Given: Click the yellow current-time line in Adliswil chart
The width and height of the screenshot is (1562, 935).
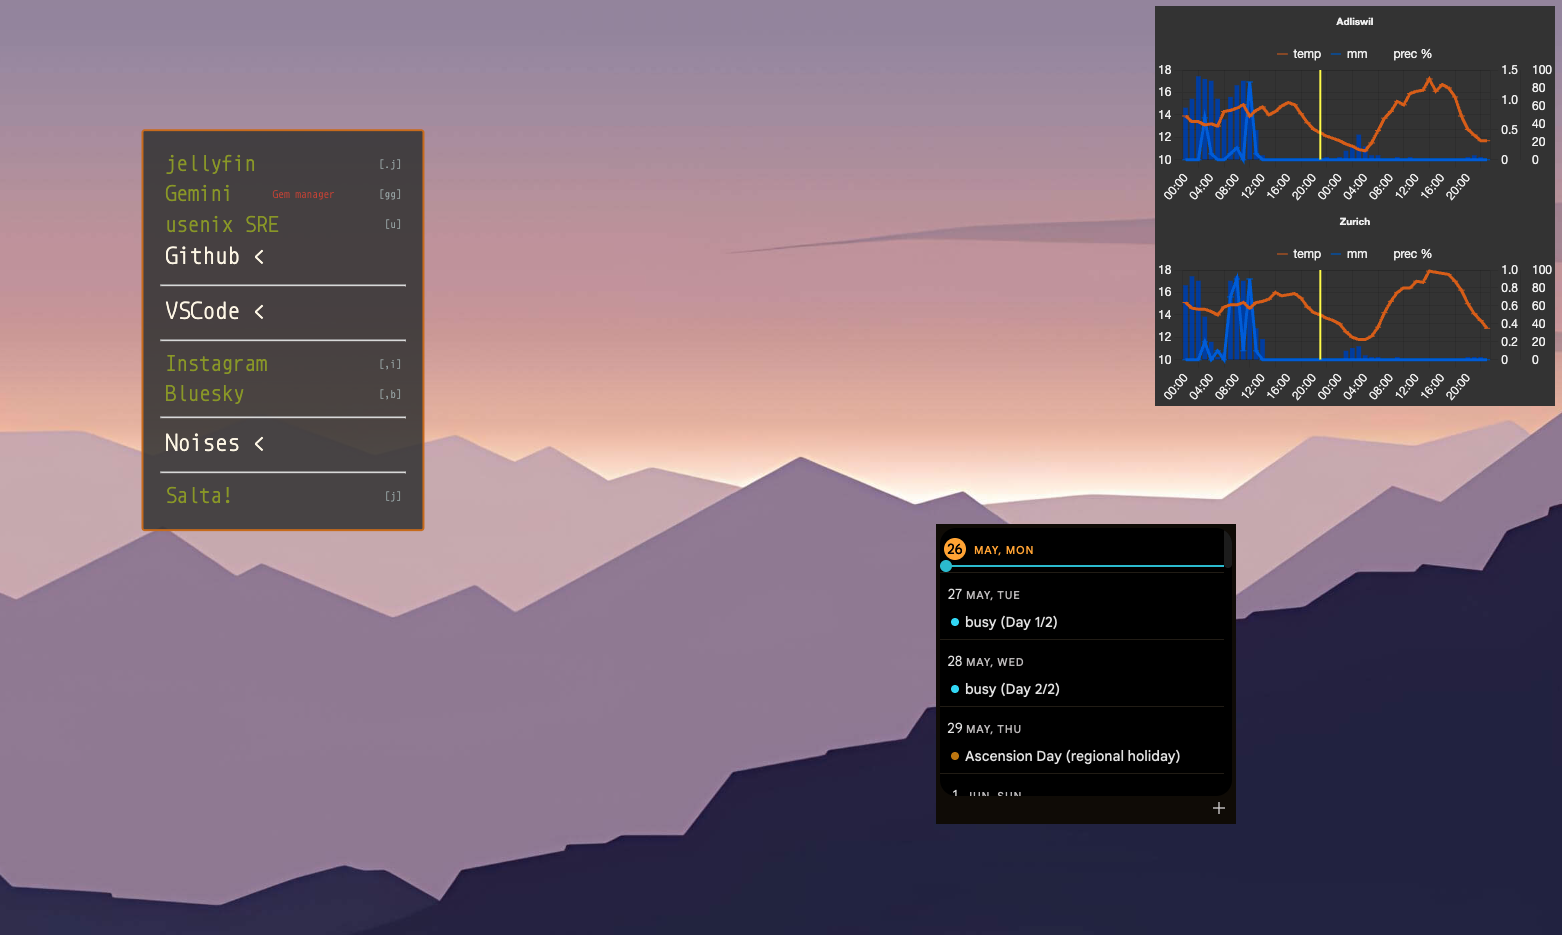Looking at the screenshot, I should pyautogui.click(x=1320, y=115).
